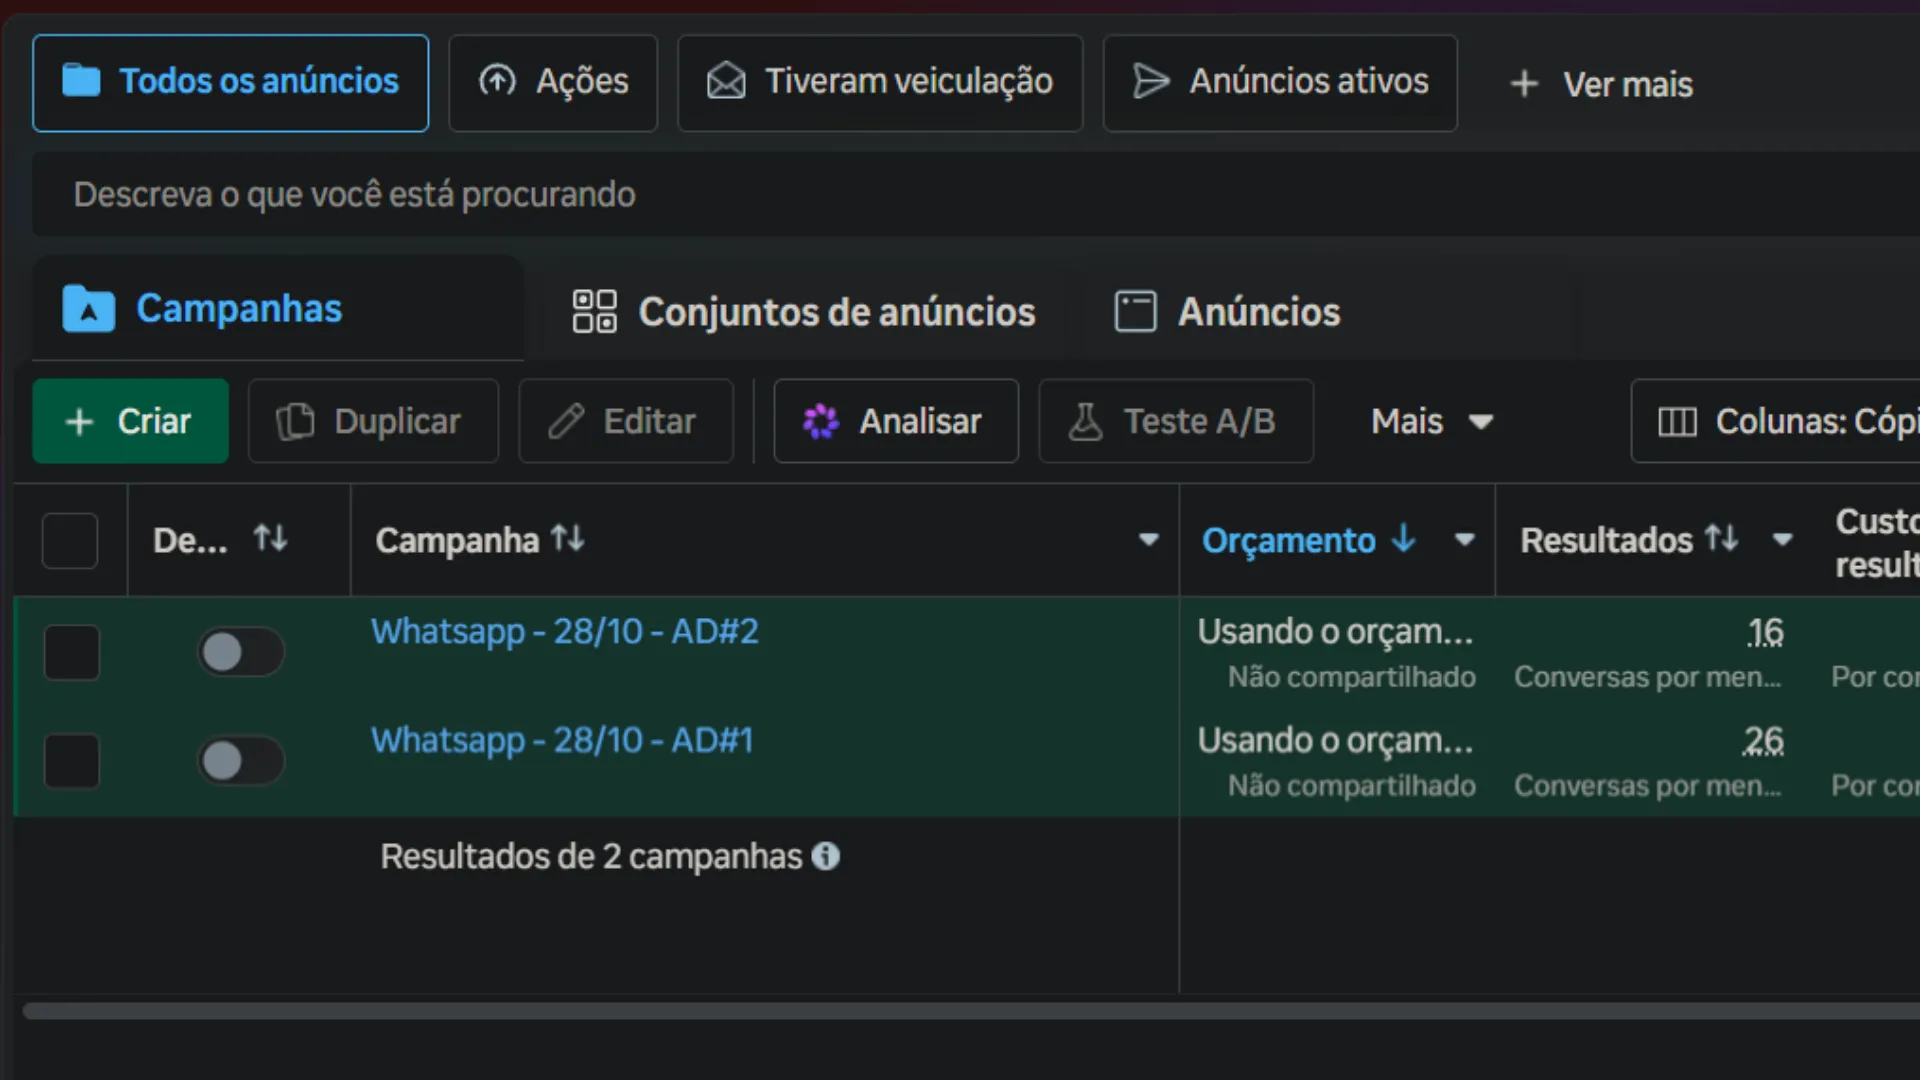Toggle on campaign Whatsapp - 28/10 - AD#2

[x=241, y=652]
